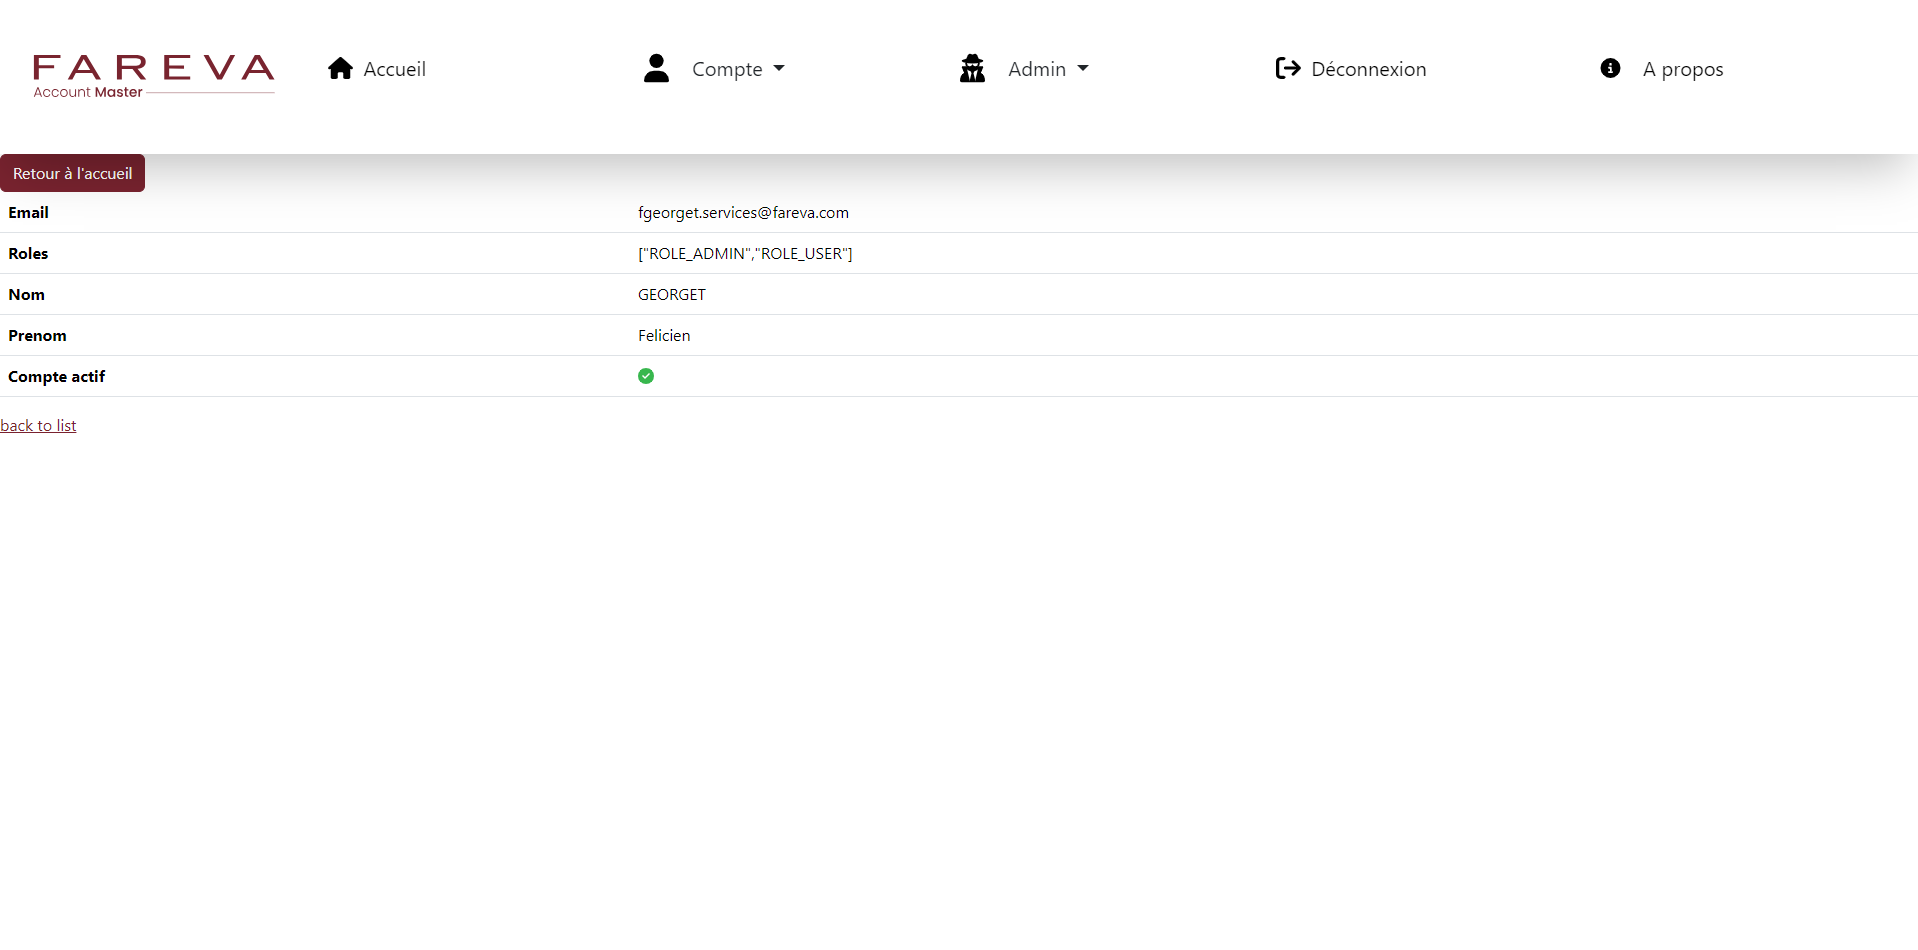Image resolution: width=1918 pixels, height=950 pixels.
Task: Click the house icon beside Accueil
Action: coord(340,68)
